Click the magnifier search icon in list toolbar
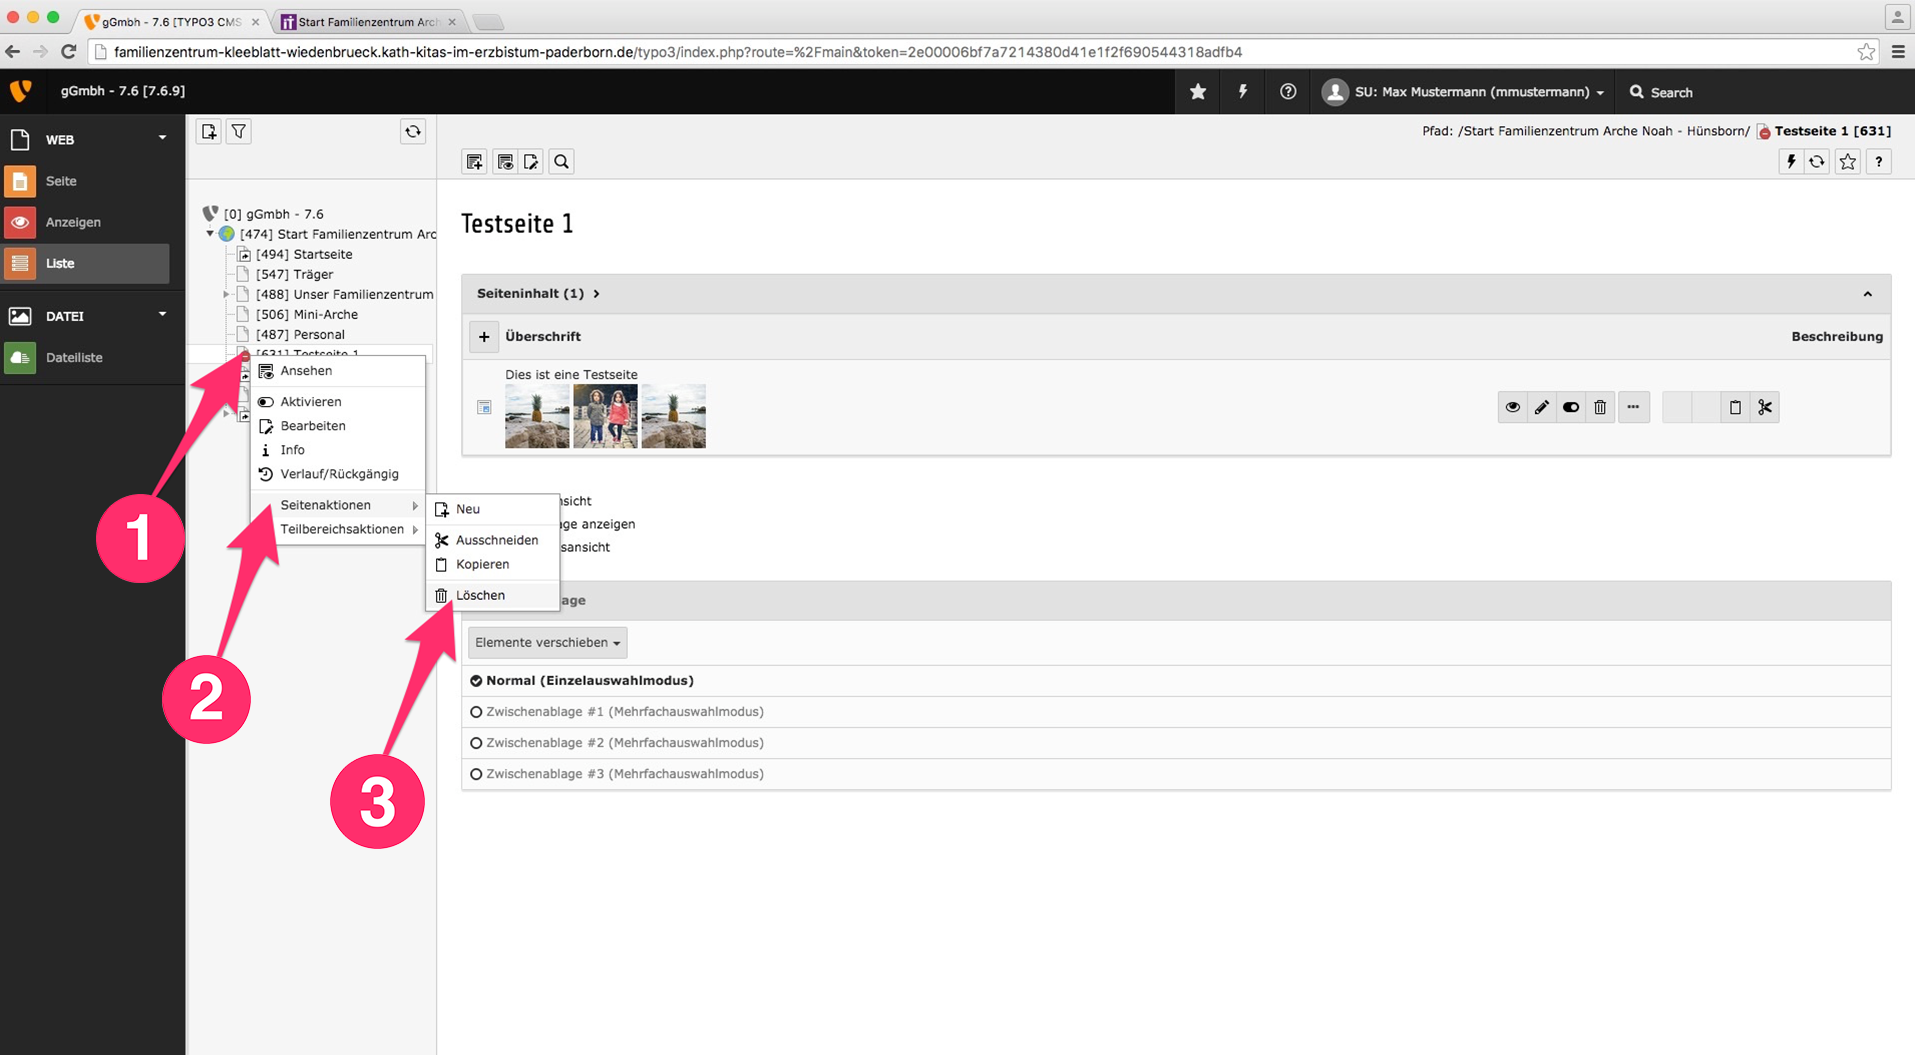Viewport: 1915px width, 1055px height. point(562,162)
